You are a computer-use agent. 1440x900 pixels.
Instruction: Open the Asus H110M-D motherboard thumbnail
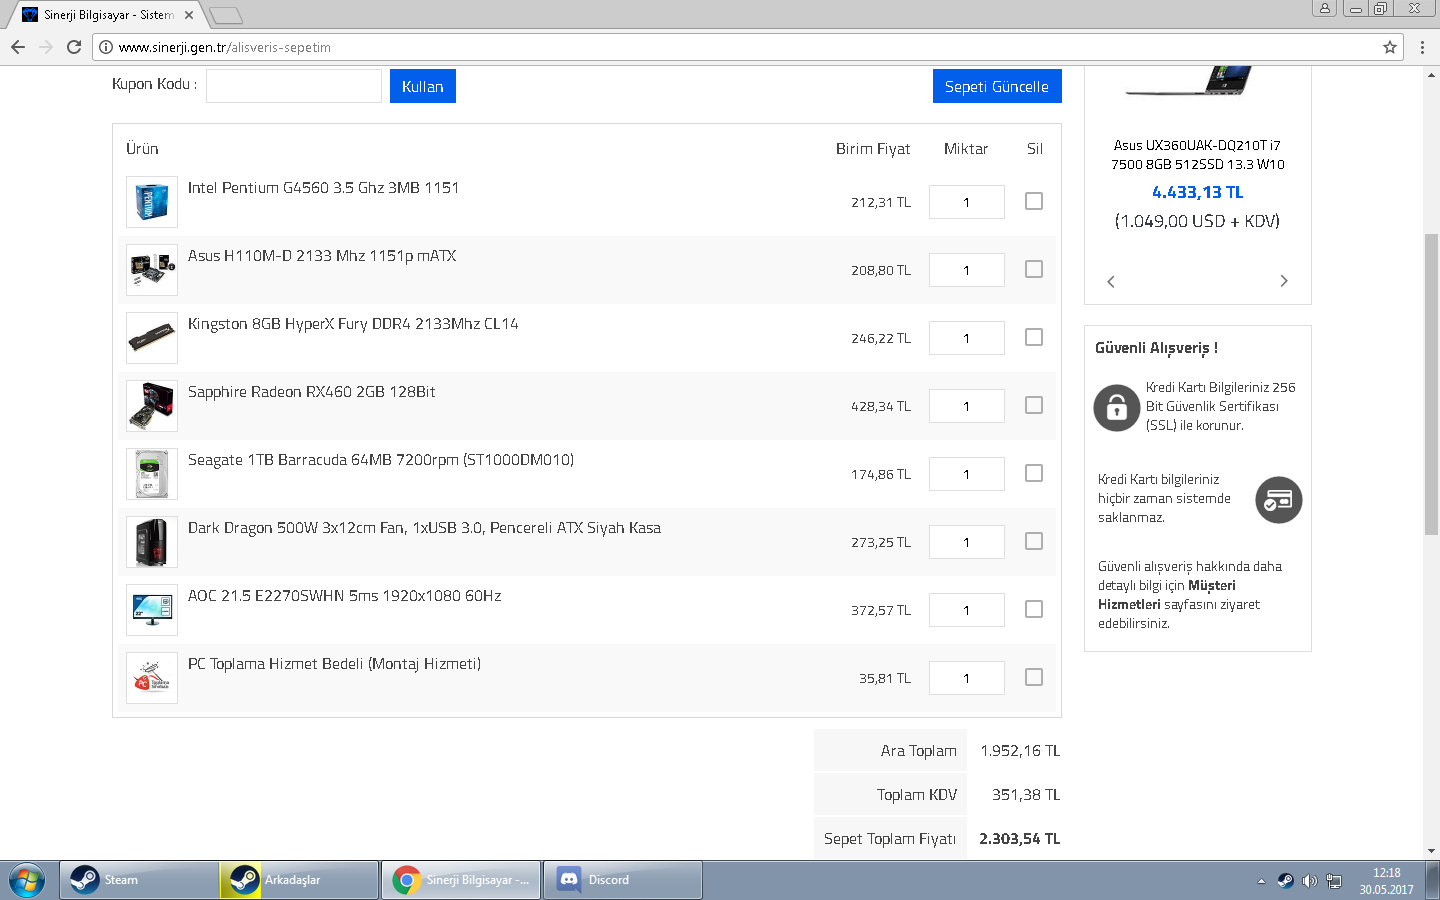tap(152, 270)
